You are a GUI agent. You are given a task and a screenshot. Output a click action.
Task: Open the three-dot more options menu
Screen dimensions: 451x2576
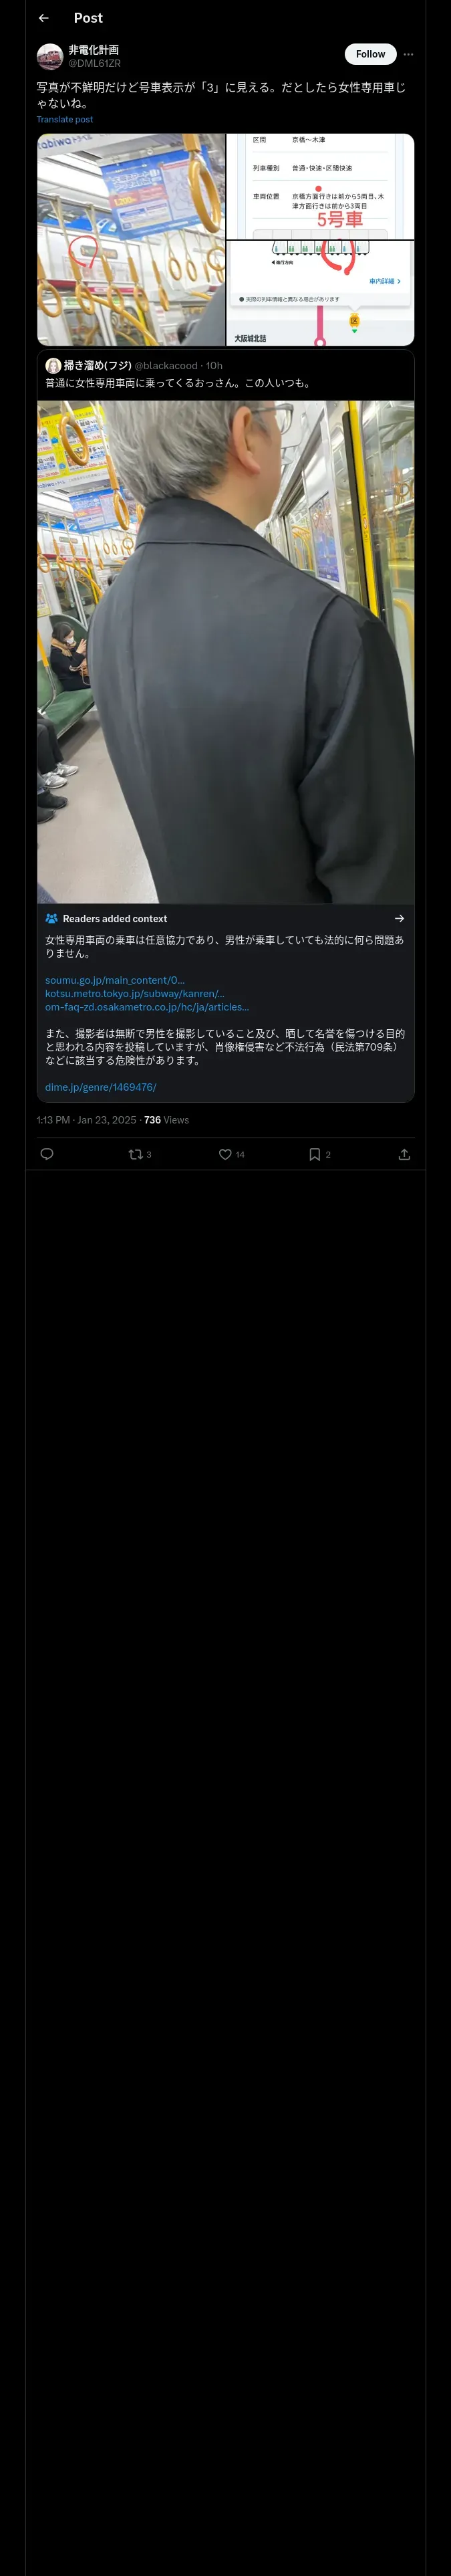[x=408, y=55]
